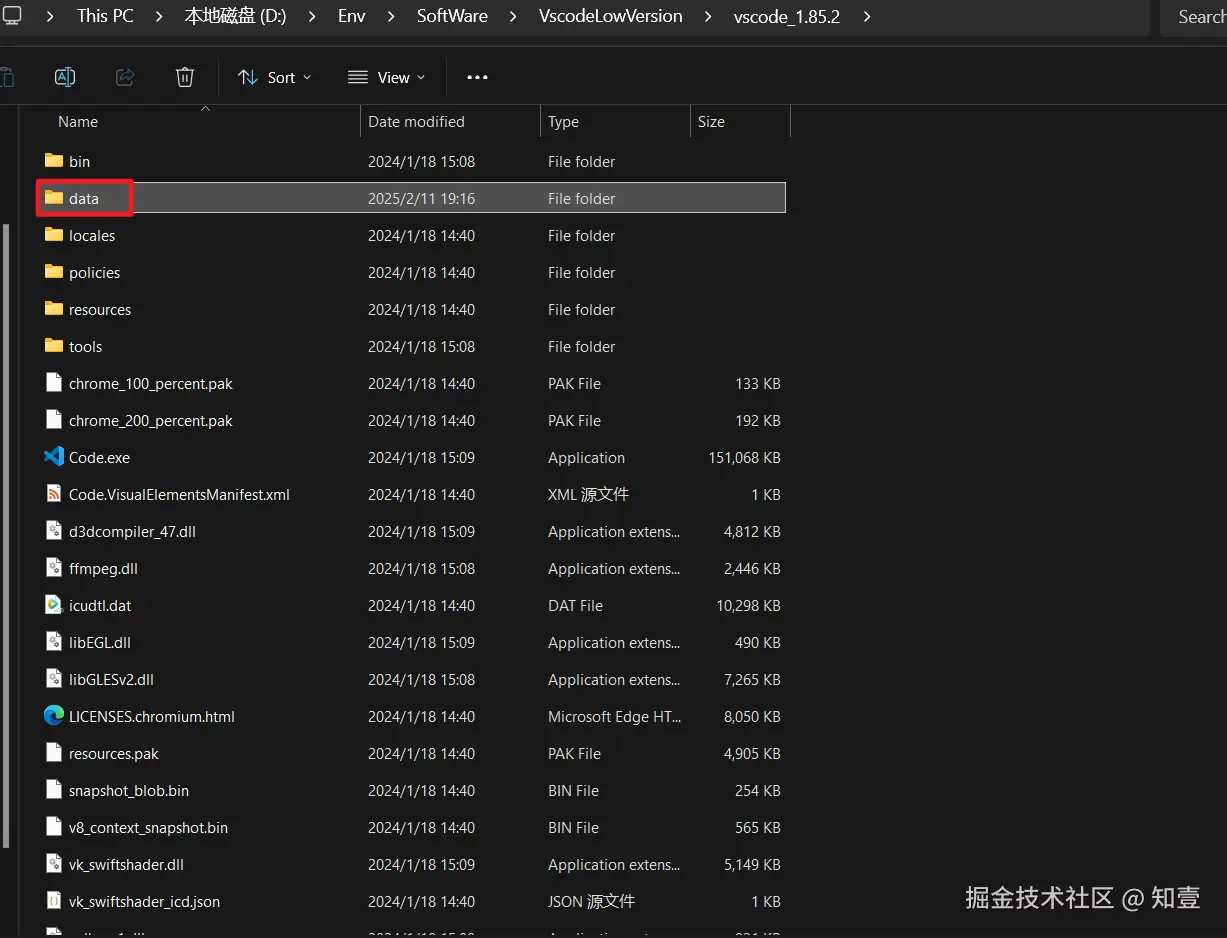Select file name Code.exe

pos(99,458)
